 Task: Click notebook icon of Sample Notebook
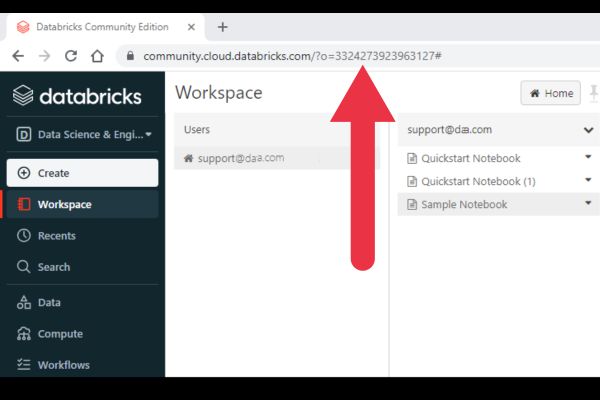tap(412, 204)
